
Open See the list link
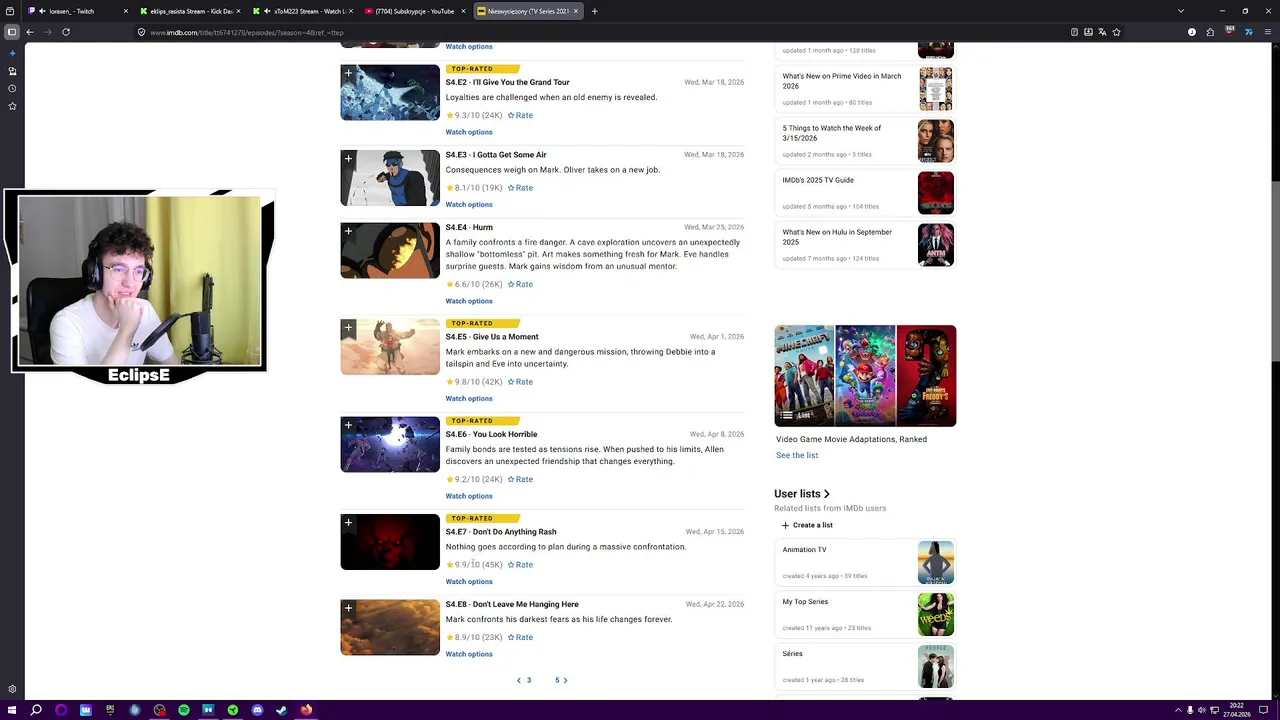797,455
